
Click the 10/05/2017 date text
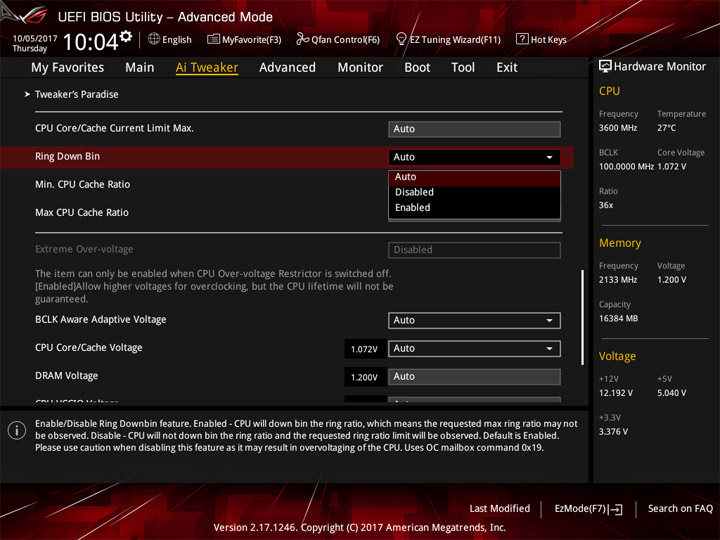click(x=35, y=38)
